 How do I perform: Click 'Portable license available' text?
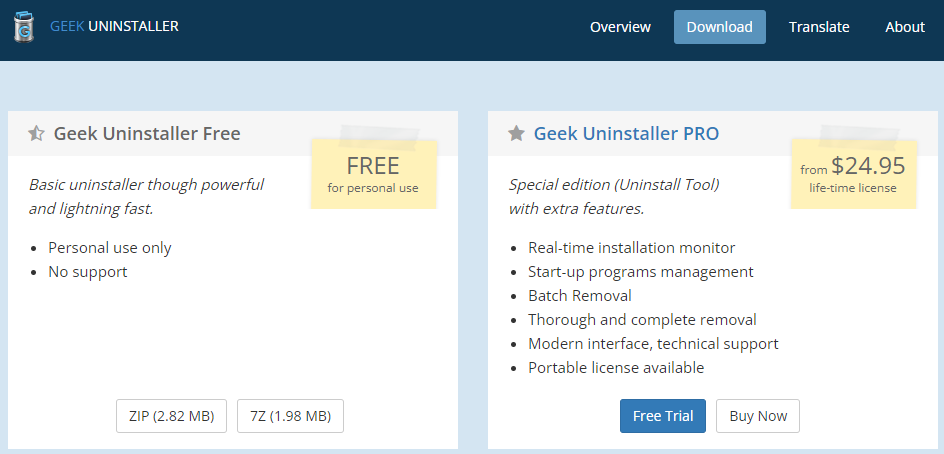point(616,367)
